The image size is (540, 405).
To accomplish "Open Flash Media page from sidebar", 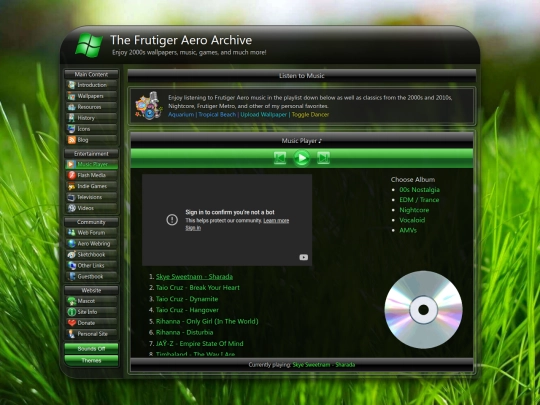I will (91, 175).
